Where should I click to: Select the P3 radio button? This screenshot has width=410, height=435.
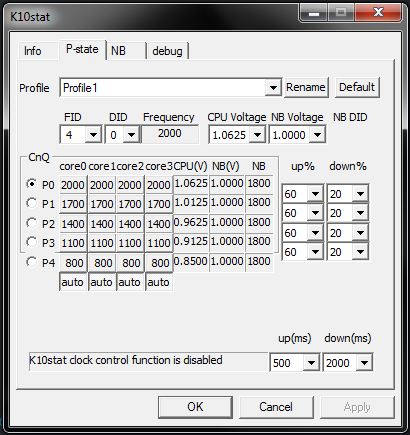(31, 242)
